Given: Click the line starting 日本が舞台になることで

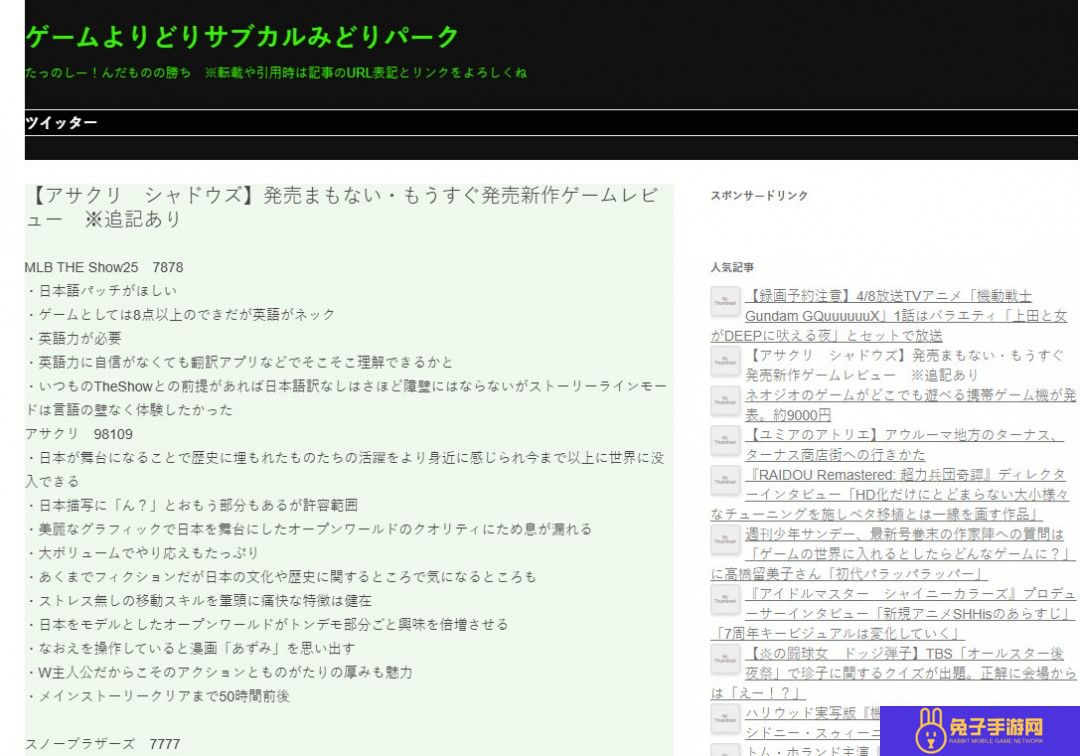Looking at the screenshot, I should click(x=344, y=470).
